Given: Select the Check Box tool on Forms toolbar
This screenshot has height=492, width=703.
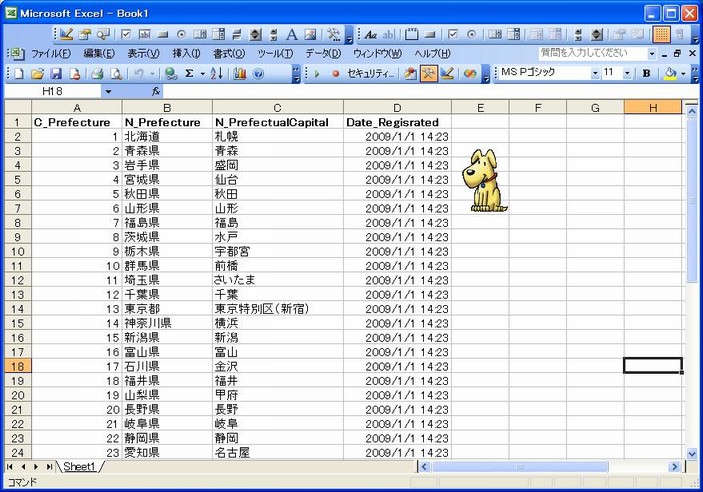Looking at the screenshot, I should [453, 35].
